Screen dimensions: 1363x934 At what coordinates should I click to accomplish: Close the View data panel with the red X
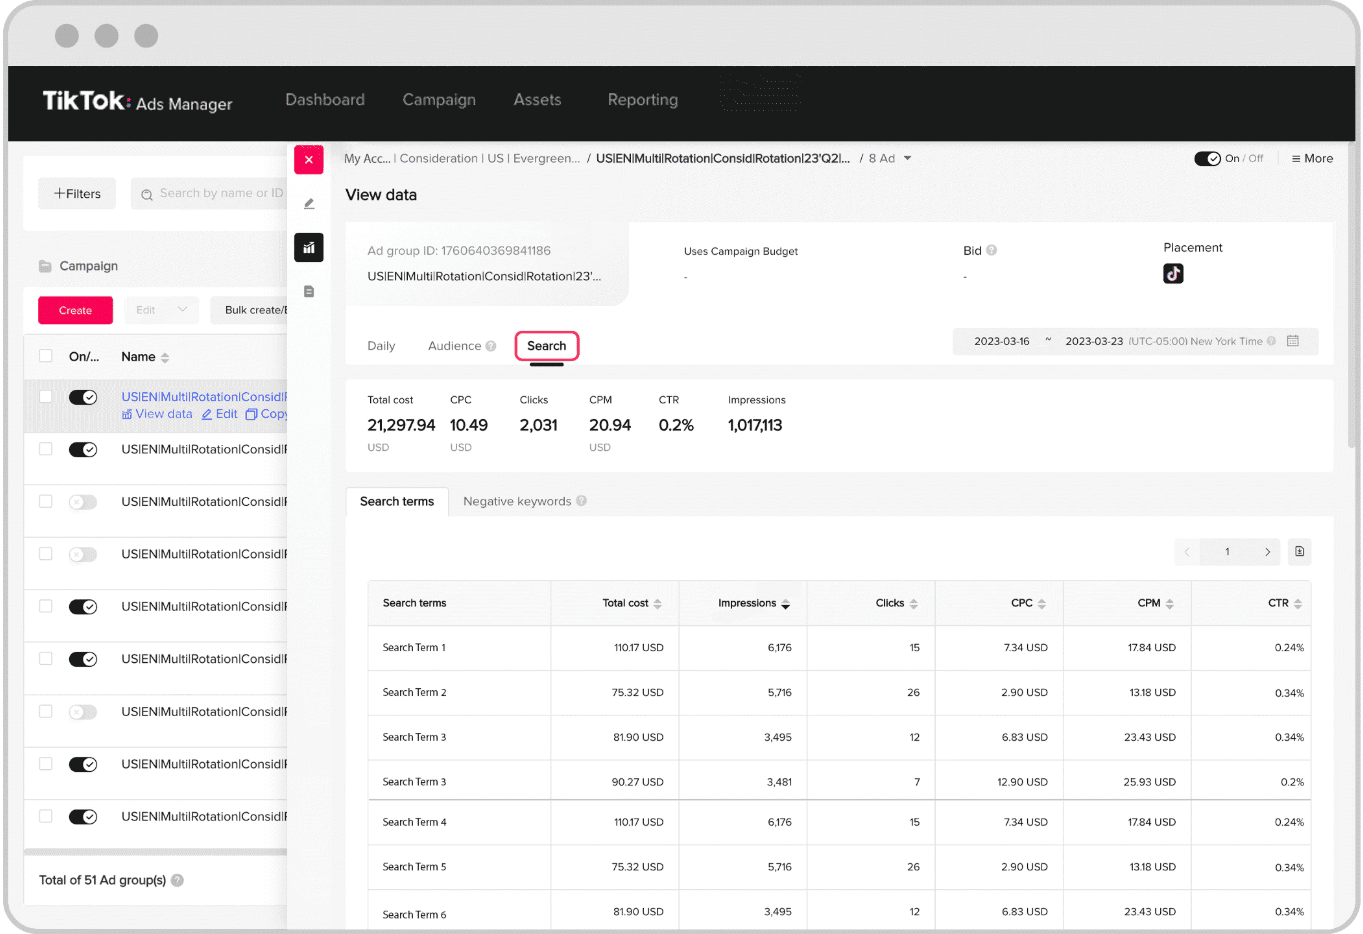click(309, 160)
